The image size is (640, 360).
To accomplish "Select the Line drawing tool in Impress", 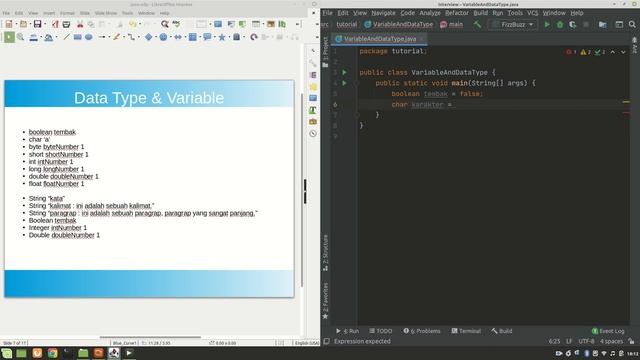I will point(67,37).
